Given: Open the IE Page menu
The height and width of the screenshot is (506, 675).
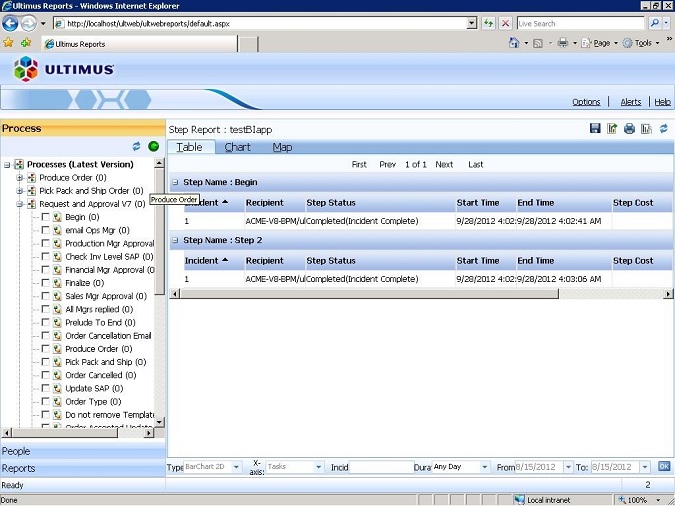Looking at the screenshot, I should [x=598, y=43].
